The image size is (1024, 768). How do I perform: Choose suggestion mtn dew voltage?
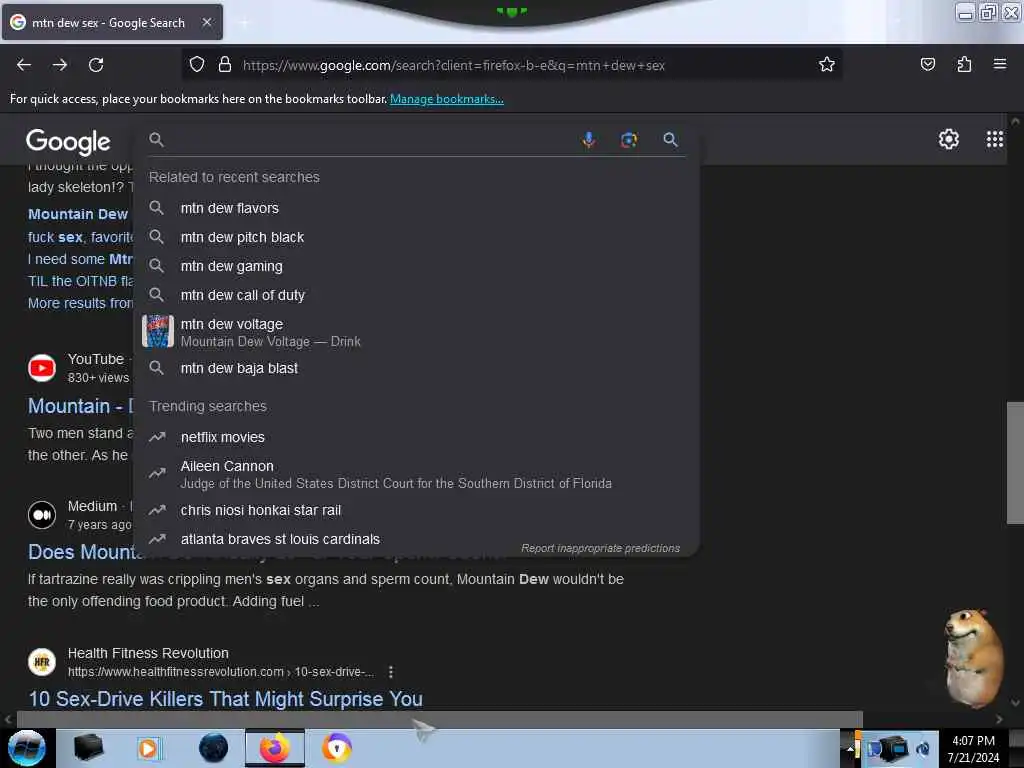(x=417, y=332)
